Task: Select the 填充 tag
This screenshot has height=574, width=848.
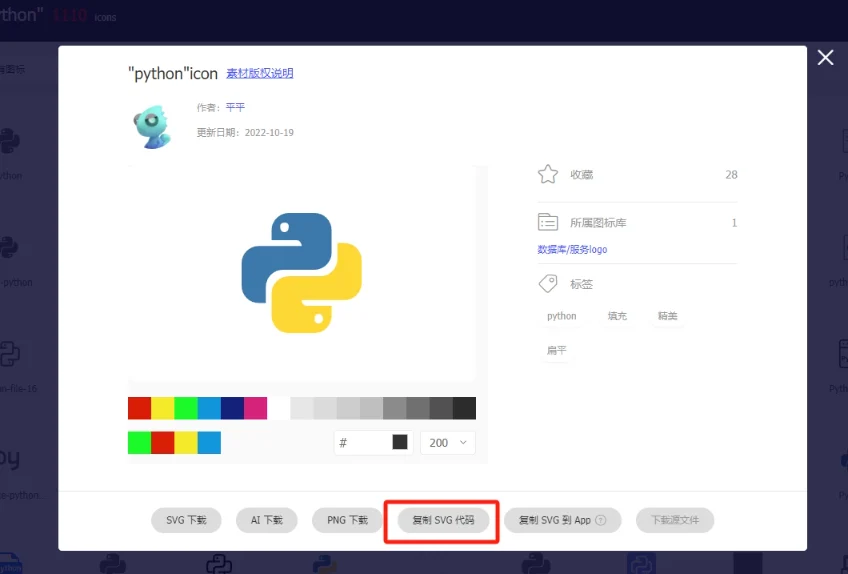Action: [x=617, y=316]
